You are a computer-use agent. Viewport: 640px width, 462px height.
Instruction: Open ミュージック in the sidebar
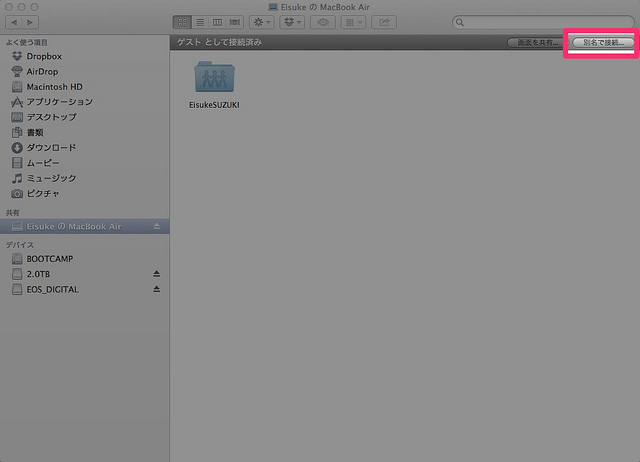(x=85, y=178)
